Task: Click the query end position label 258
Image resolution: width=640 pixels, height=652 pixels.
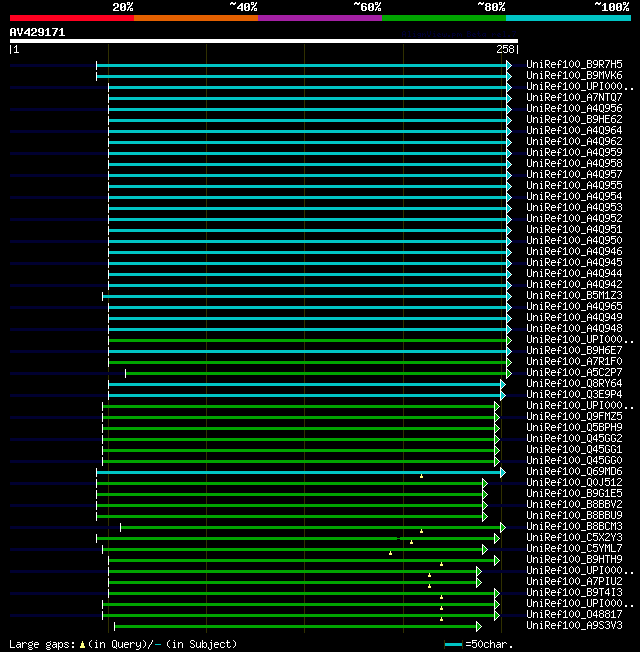Action: point(505,49)
